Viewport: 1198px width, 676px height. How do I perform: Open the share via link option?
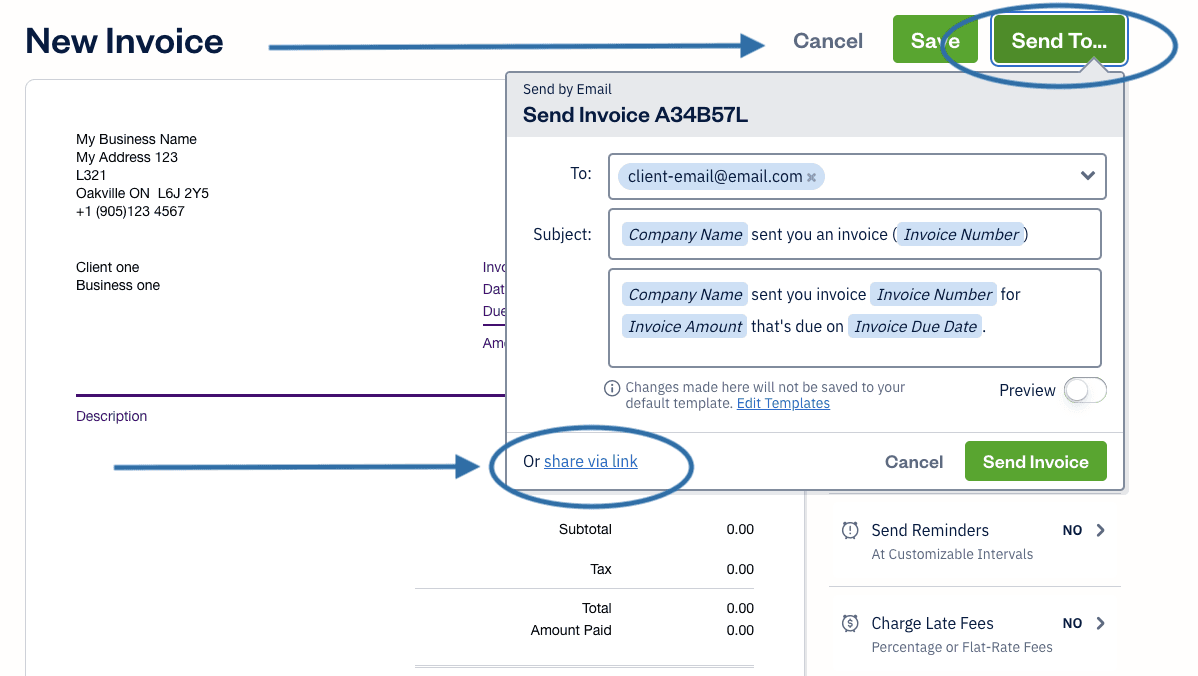(x=591, y=461)
